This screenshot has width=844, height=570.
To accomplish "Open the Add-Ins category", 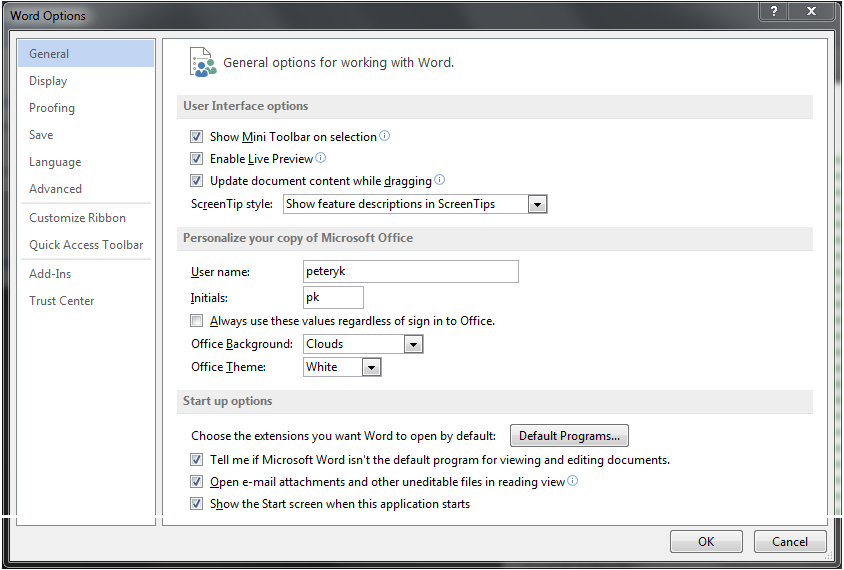I will coord(86,274).
